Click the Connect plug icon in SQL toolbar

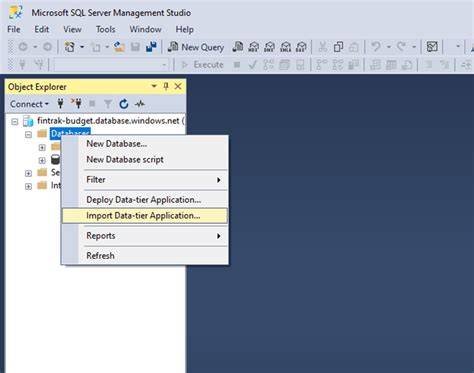coord(22,64)
